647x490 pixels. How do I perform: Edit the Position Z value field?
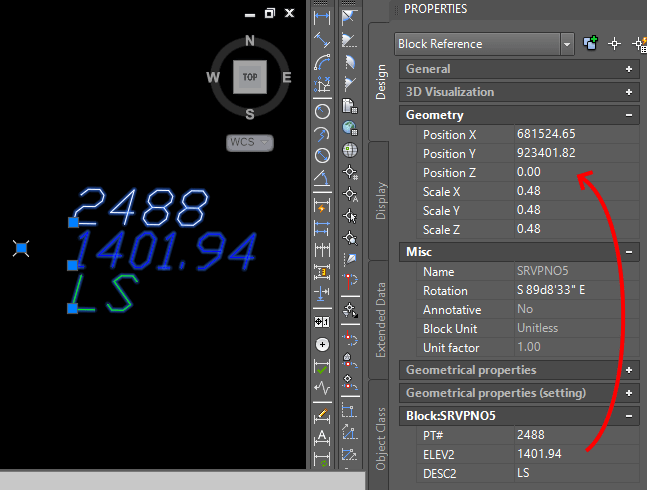[576, 172]
